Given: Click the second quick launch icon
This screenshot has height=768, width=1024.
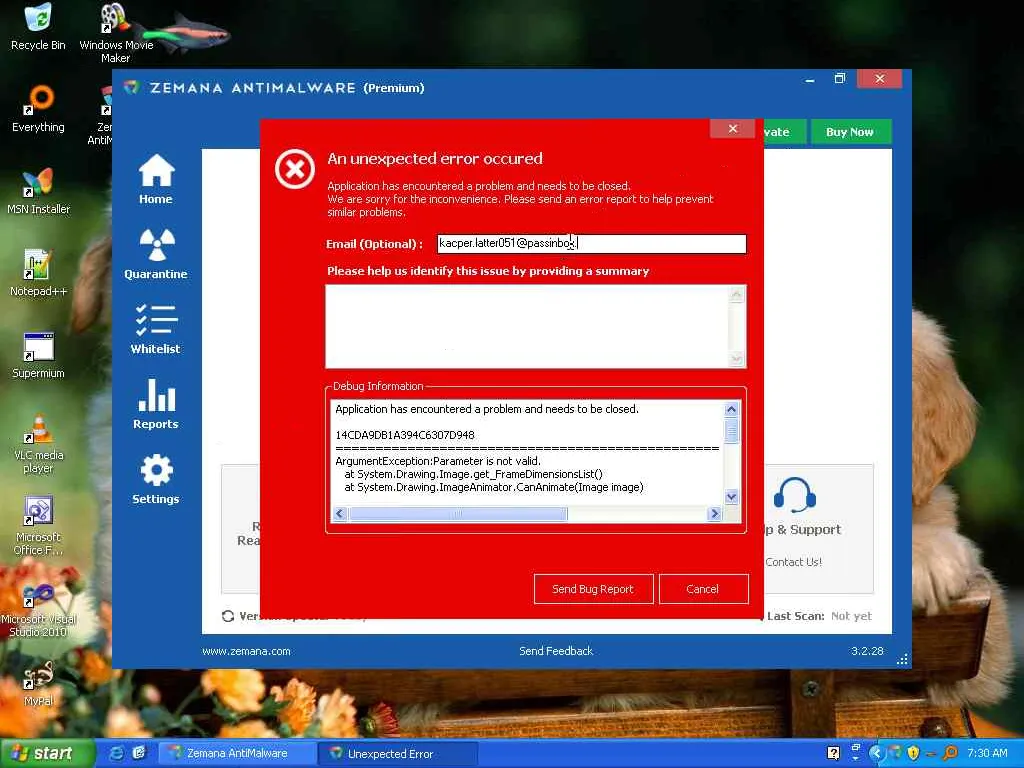Looking at the screenshot, I should (x=139, y=753).
